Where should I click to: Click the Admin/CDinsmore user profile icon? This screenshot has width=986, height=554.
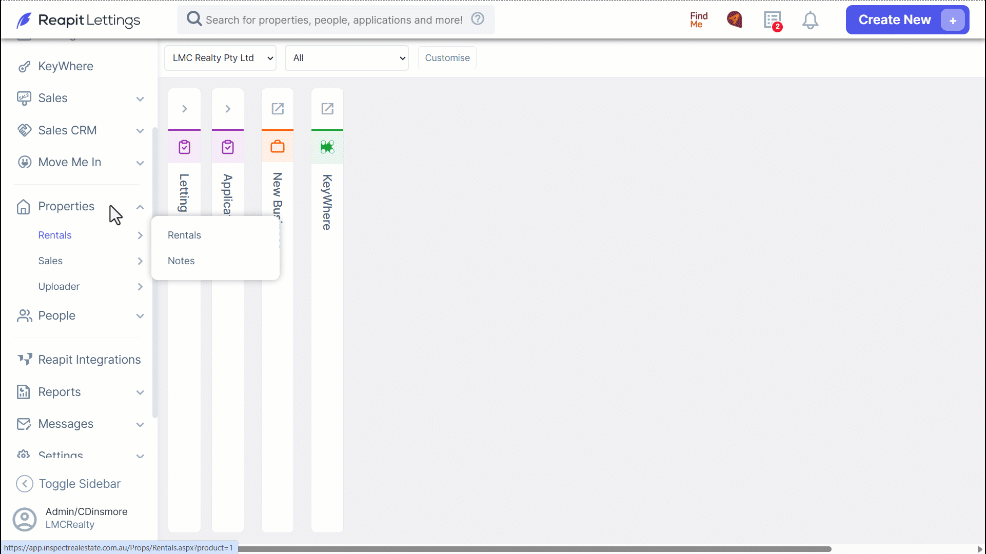pos(25,519)
